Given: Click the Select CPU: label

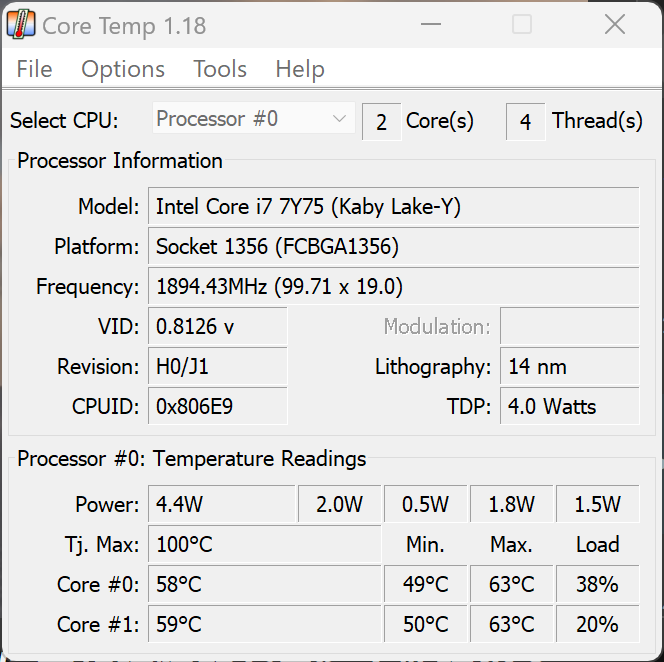Looking at the screenshot, I should click(x=64, y=120).
